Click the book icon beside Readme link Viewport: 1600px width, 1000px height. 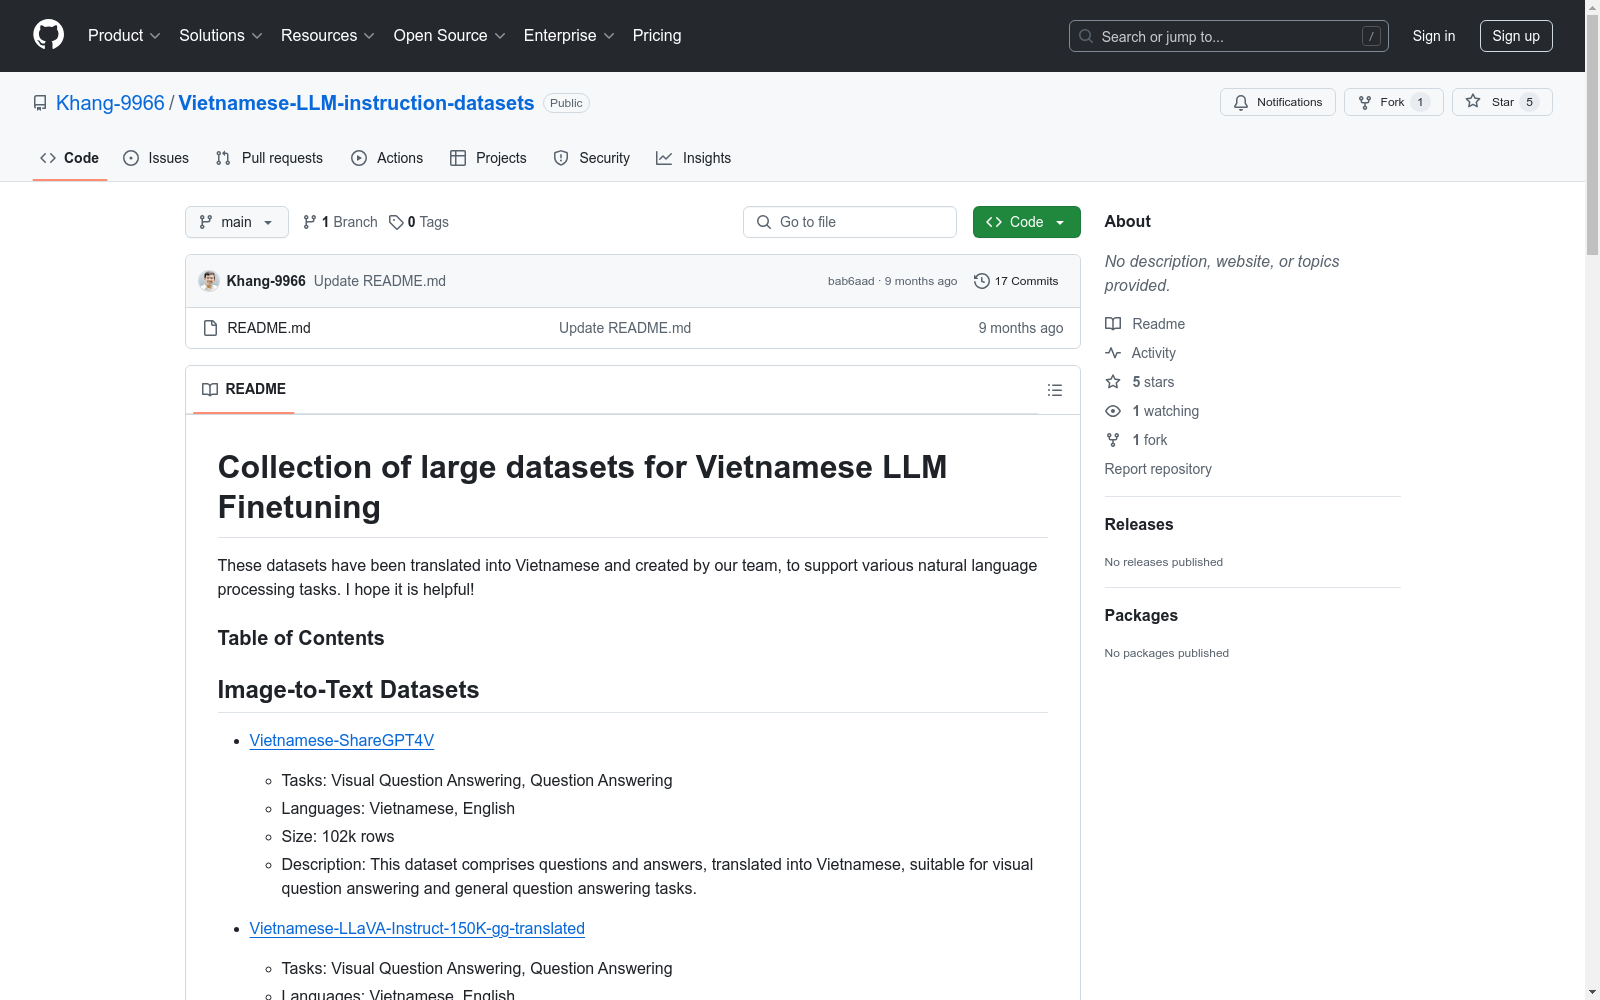[x=1113, y=324]
